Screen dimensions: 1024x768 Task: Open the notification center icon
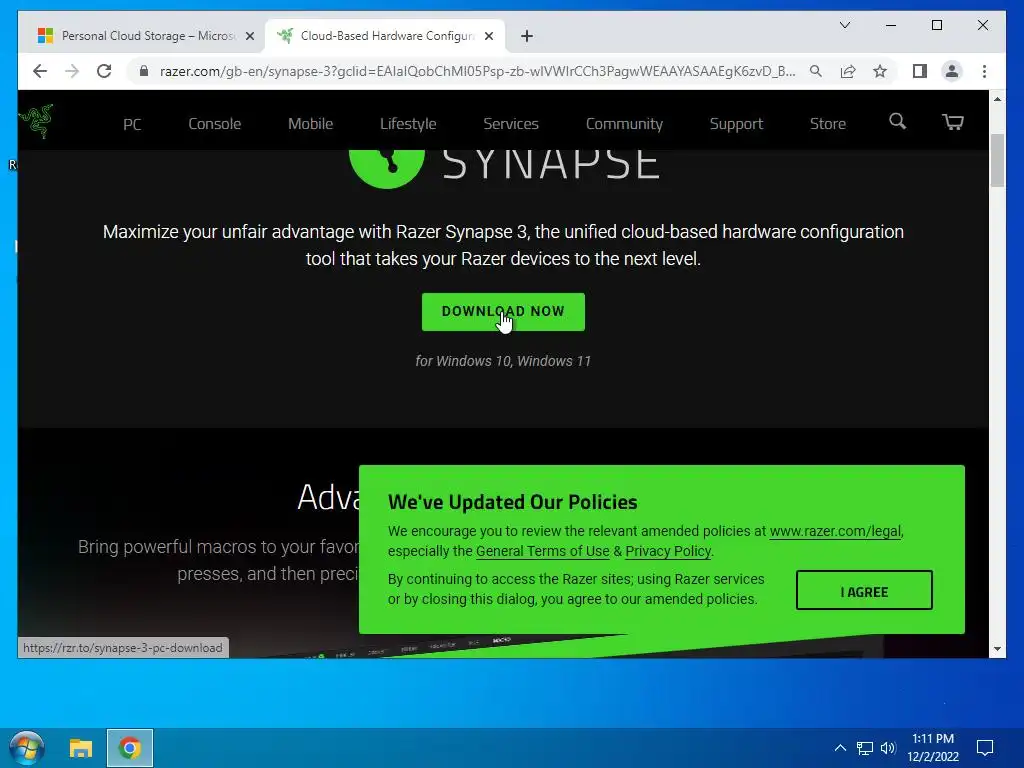(x=984, y=748)
